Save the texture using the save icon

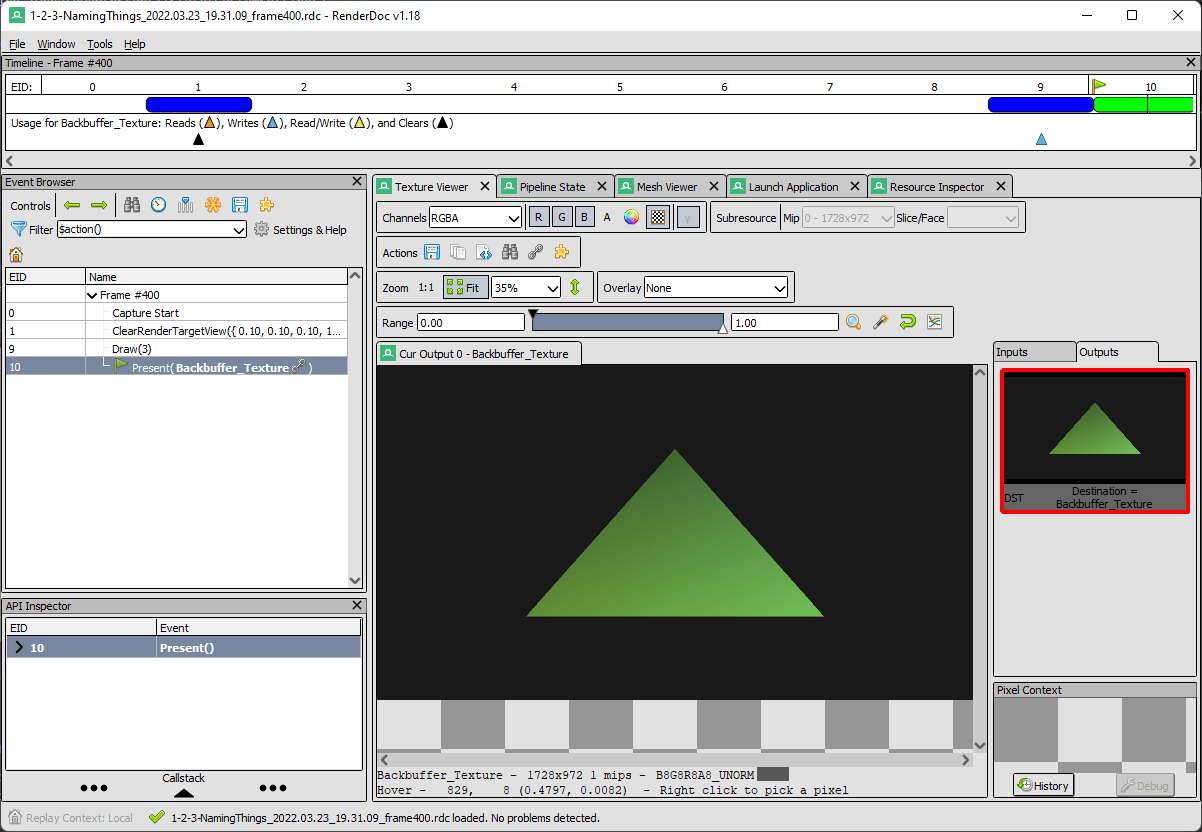coord(432,252)
